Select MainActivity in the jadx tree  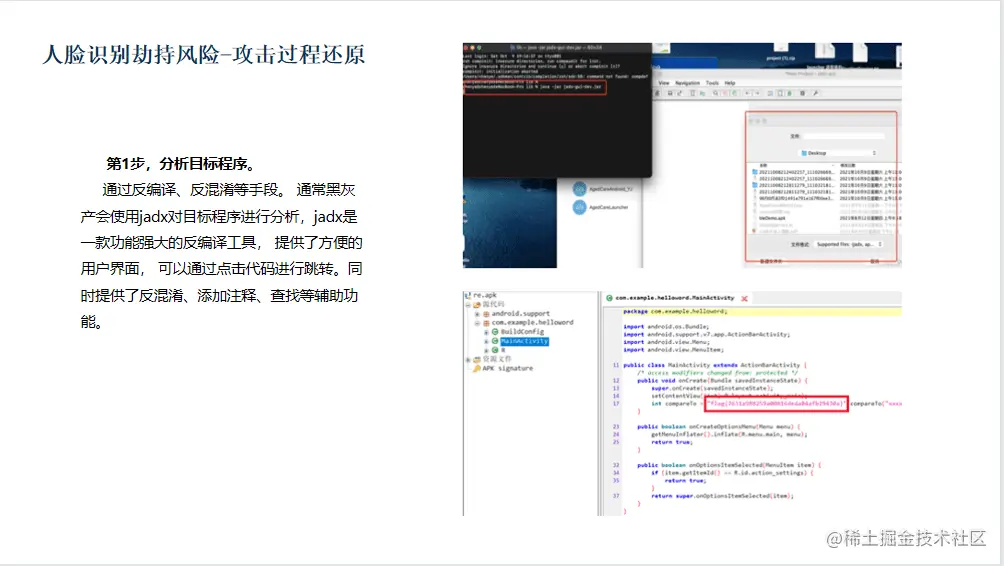click(x=524, y=341)
